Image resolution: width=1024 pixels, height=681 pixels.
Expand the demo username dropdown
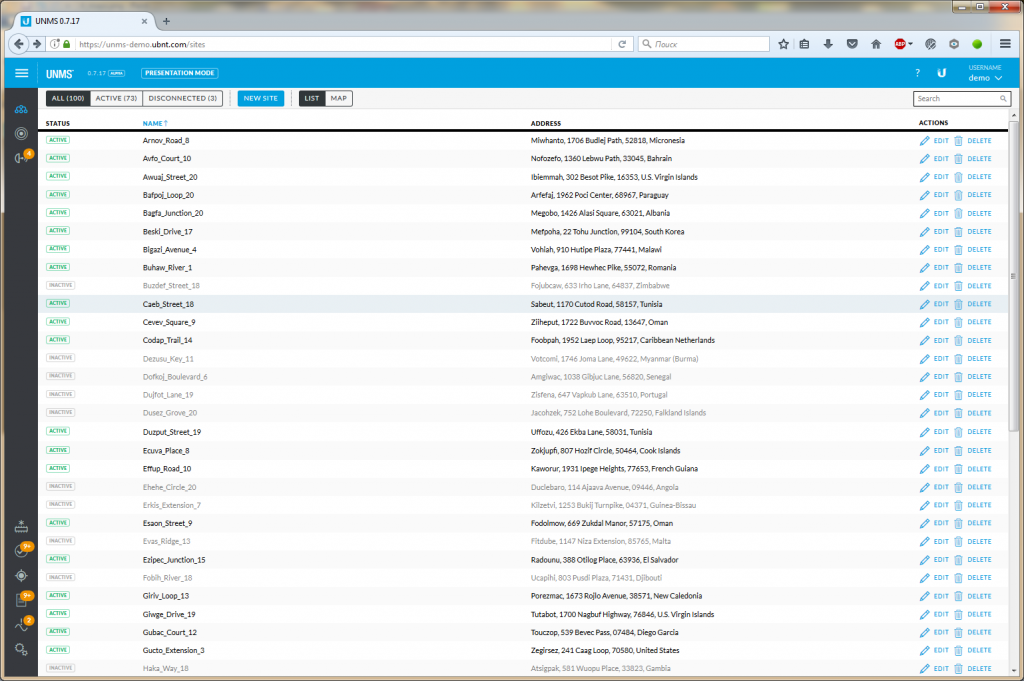point(984,78)
